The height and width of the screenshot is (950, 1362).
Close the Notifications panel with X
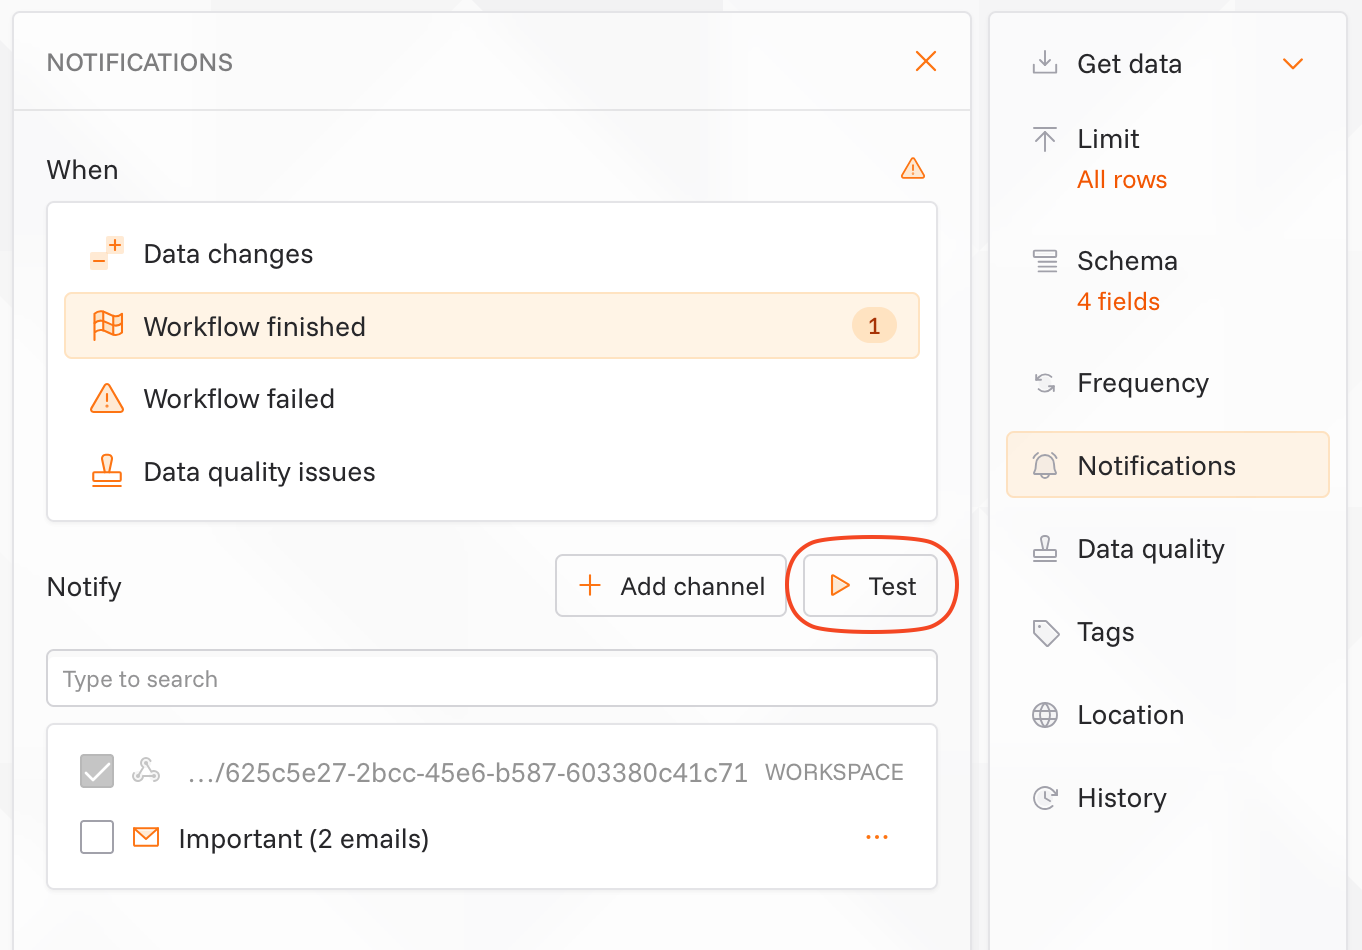coord(926,62)
